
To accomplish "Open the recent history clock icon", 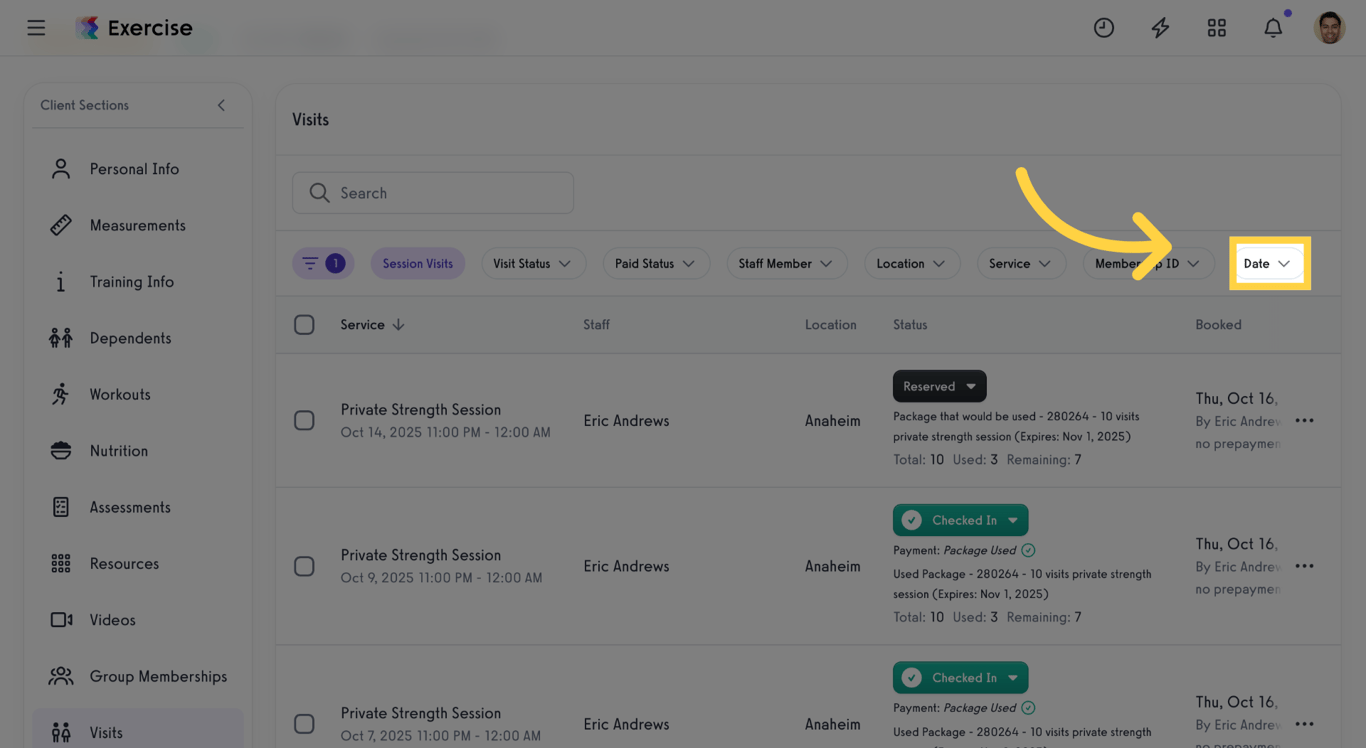I will pyautogui.click(x=1104, y=27).
